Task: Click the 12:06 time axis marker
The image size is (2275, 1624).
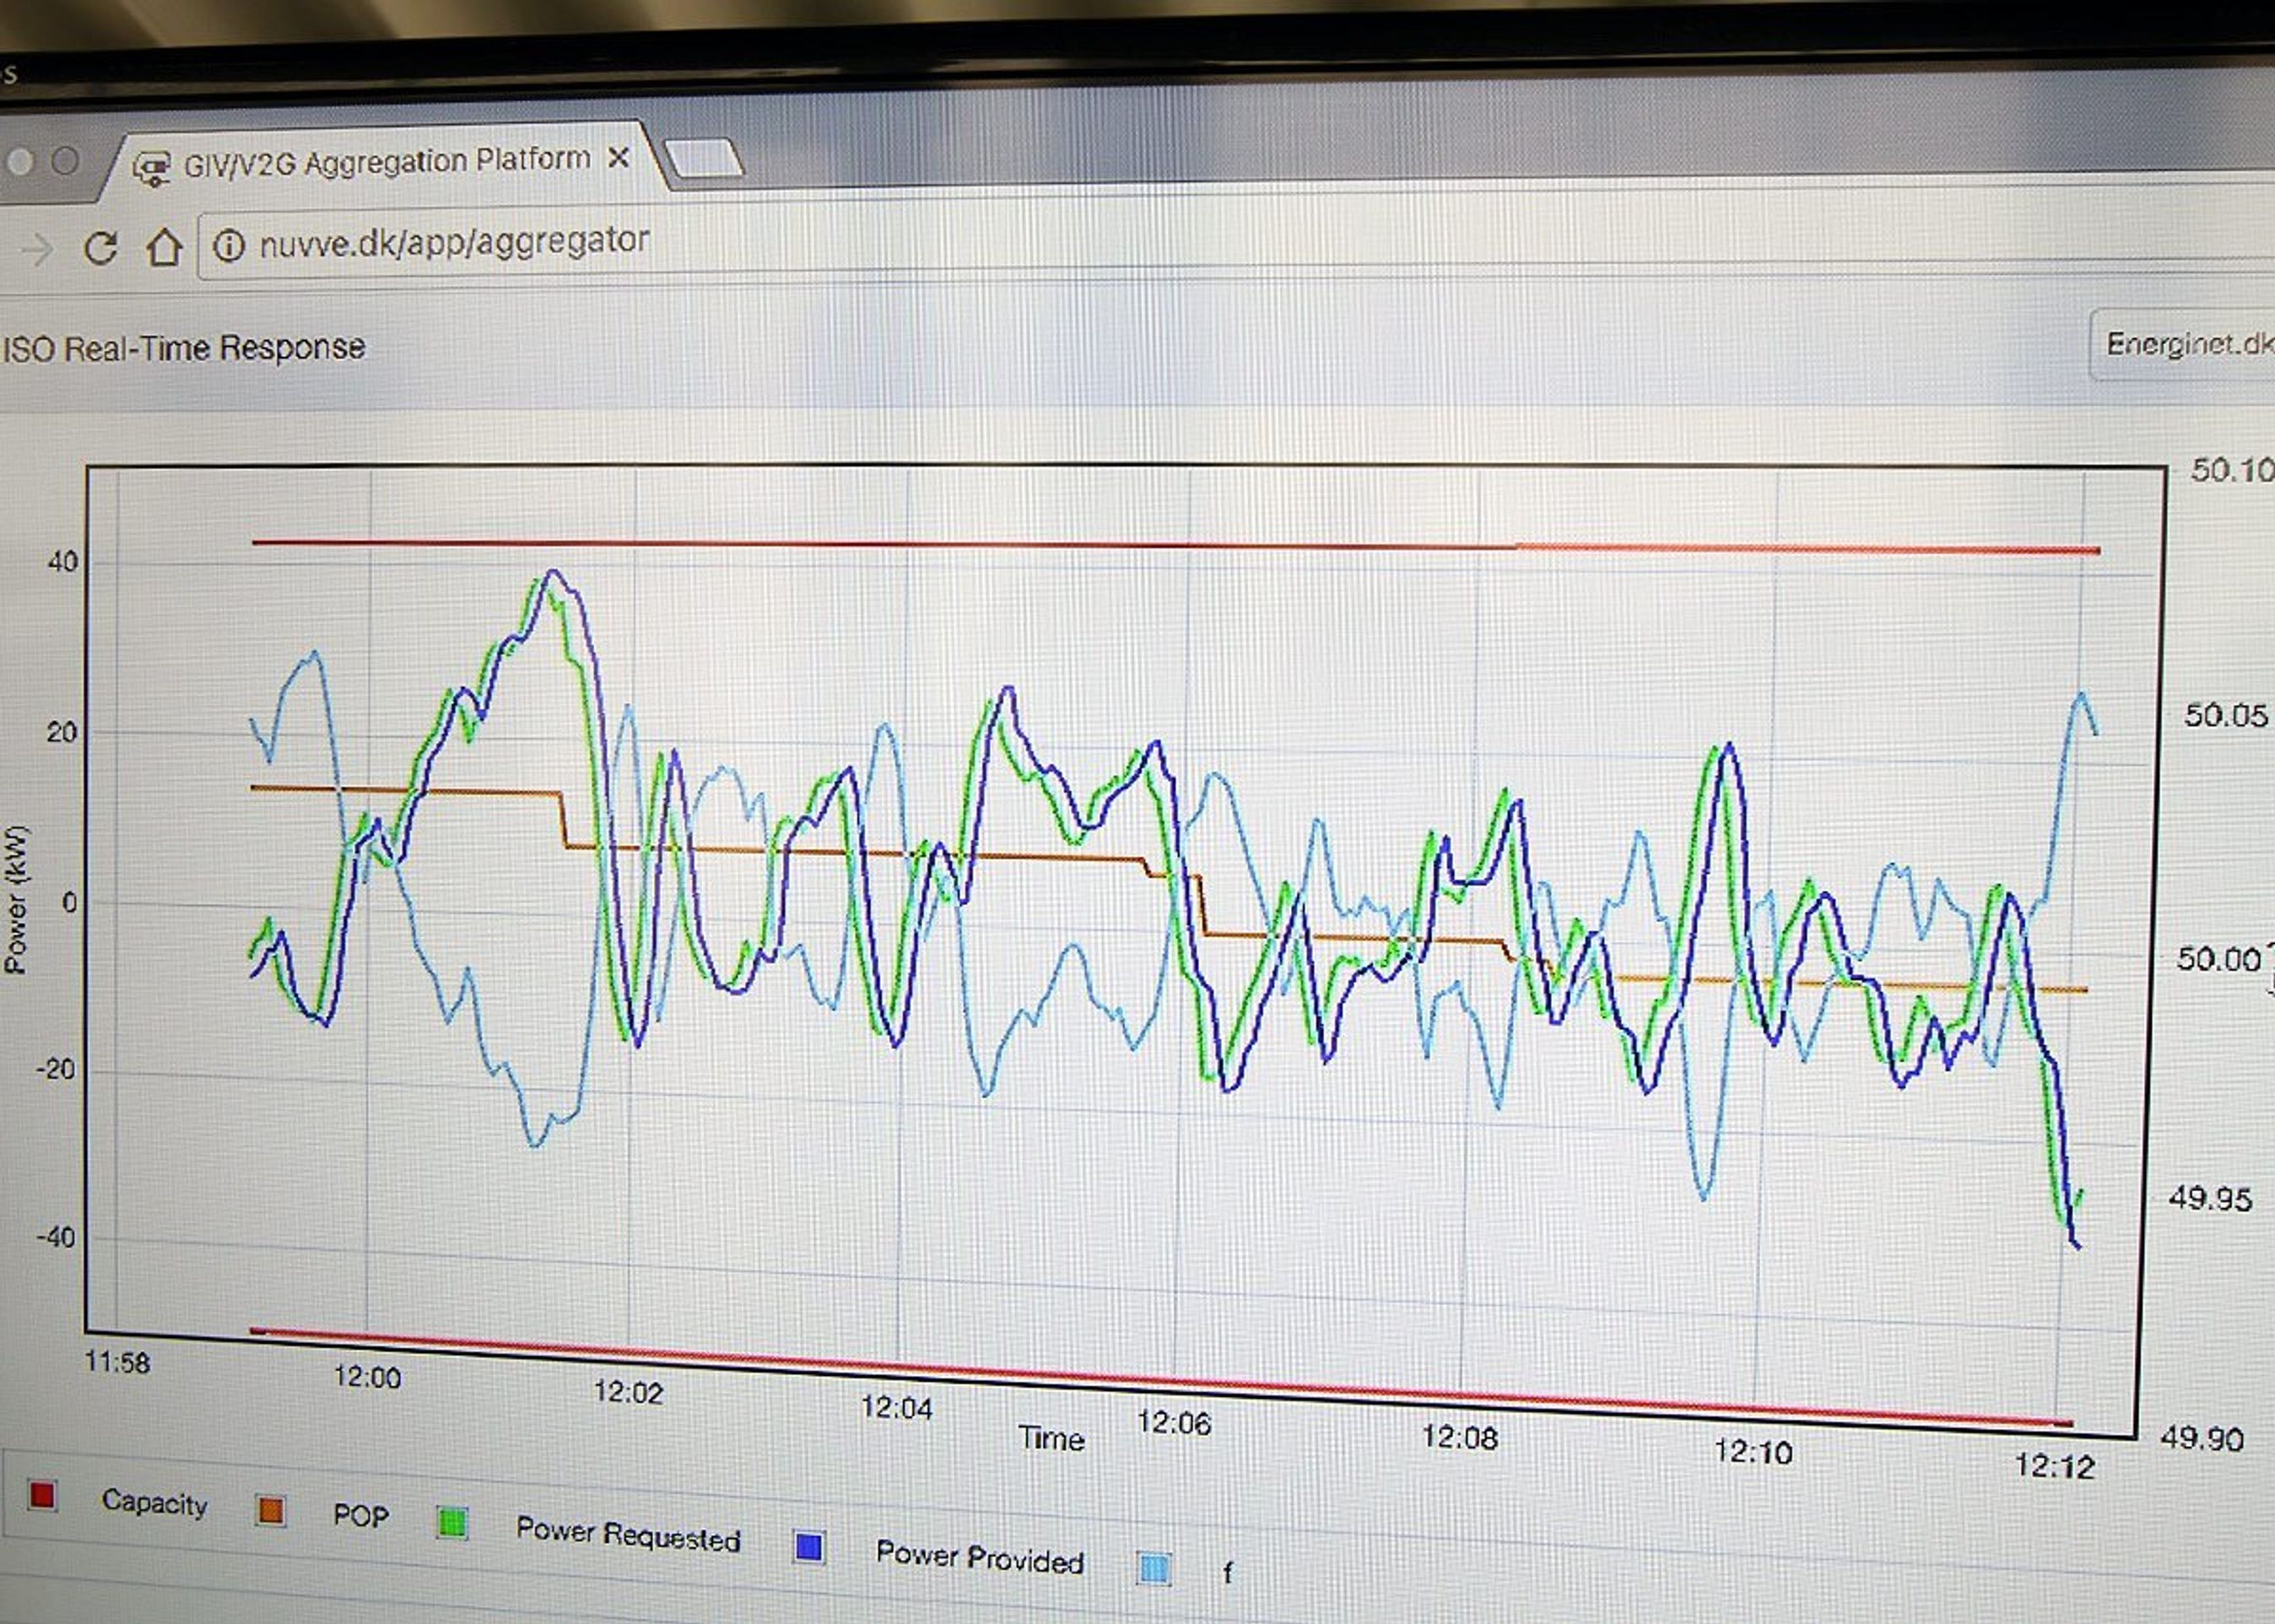Action: (x=1173, y=1422)
